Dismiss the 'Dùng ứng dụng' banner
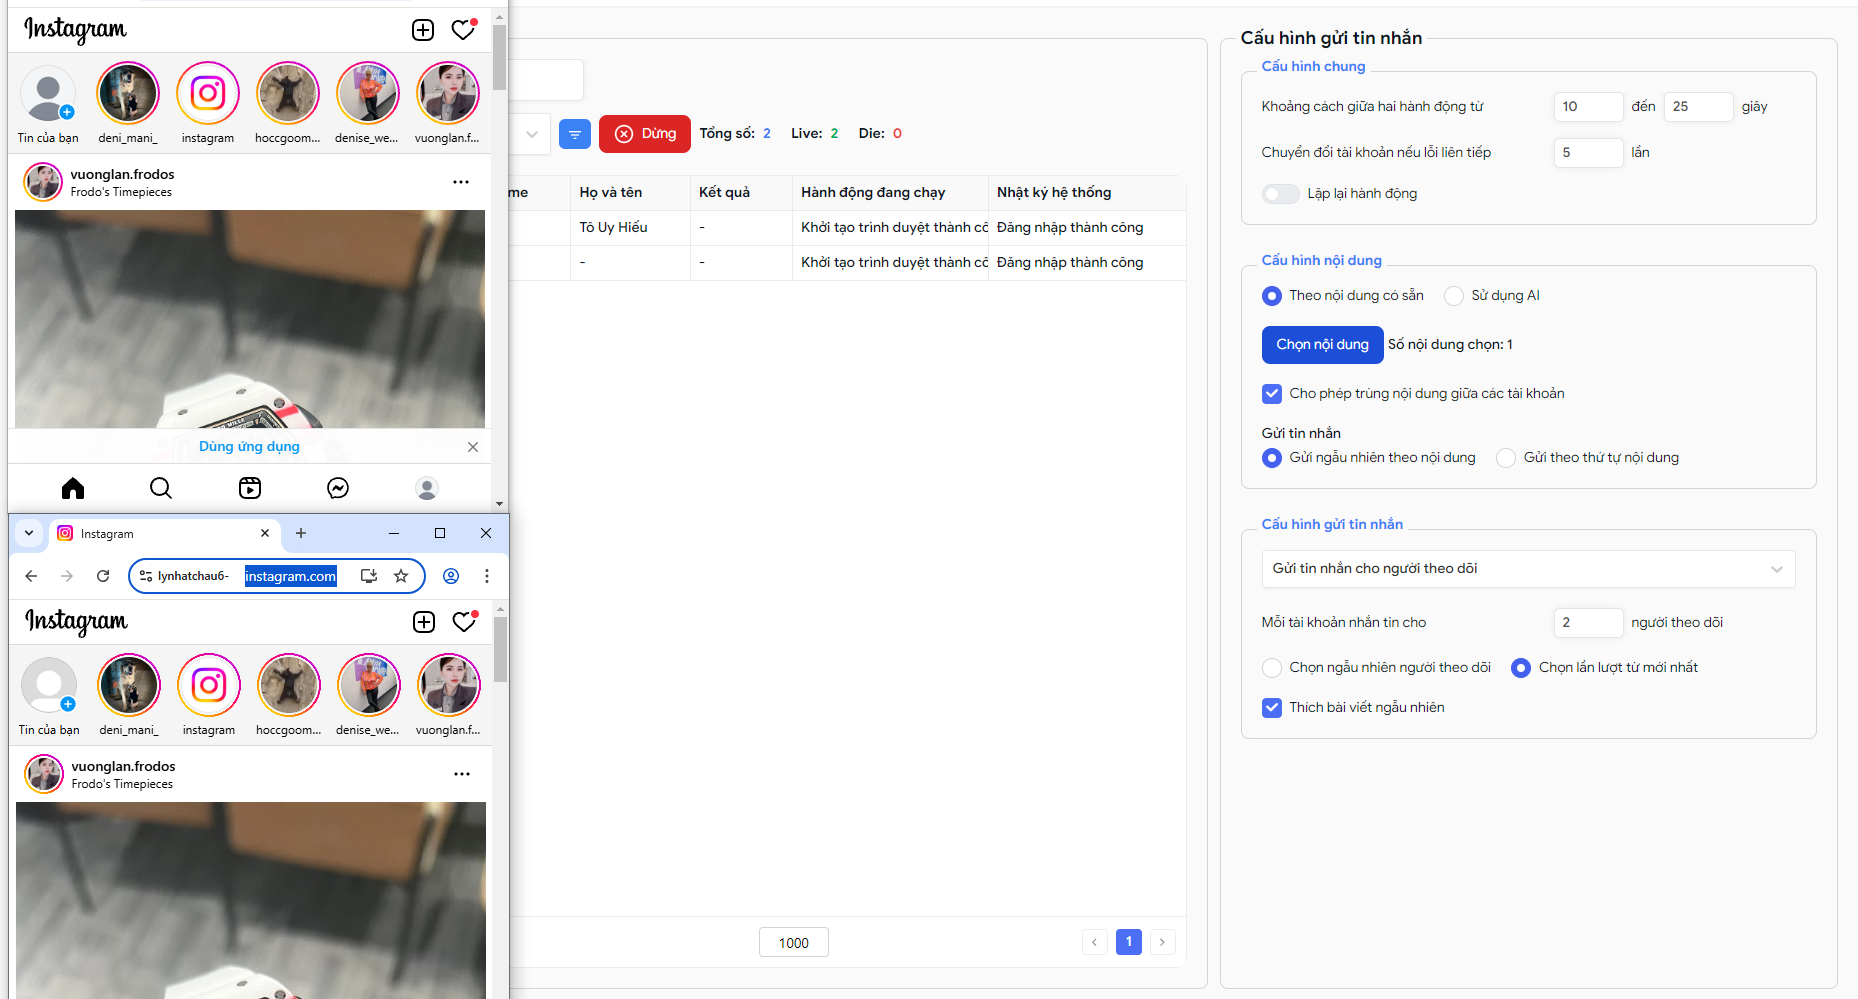The height and width of the screenshot is (999, 1858). (473, 447)
